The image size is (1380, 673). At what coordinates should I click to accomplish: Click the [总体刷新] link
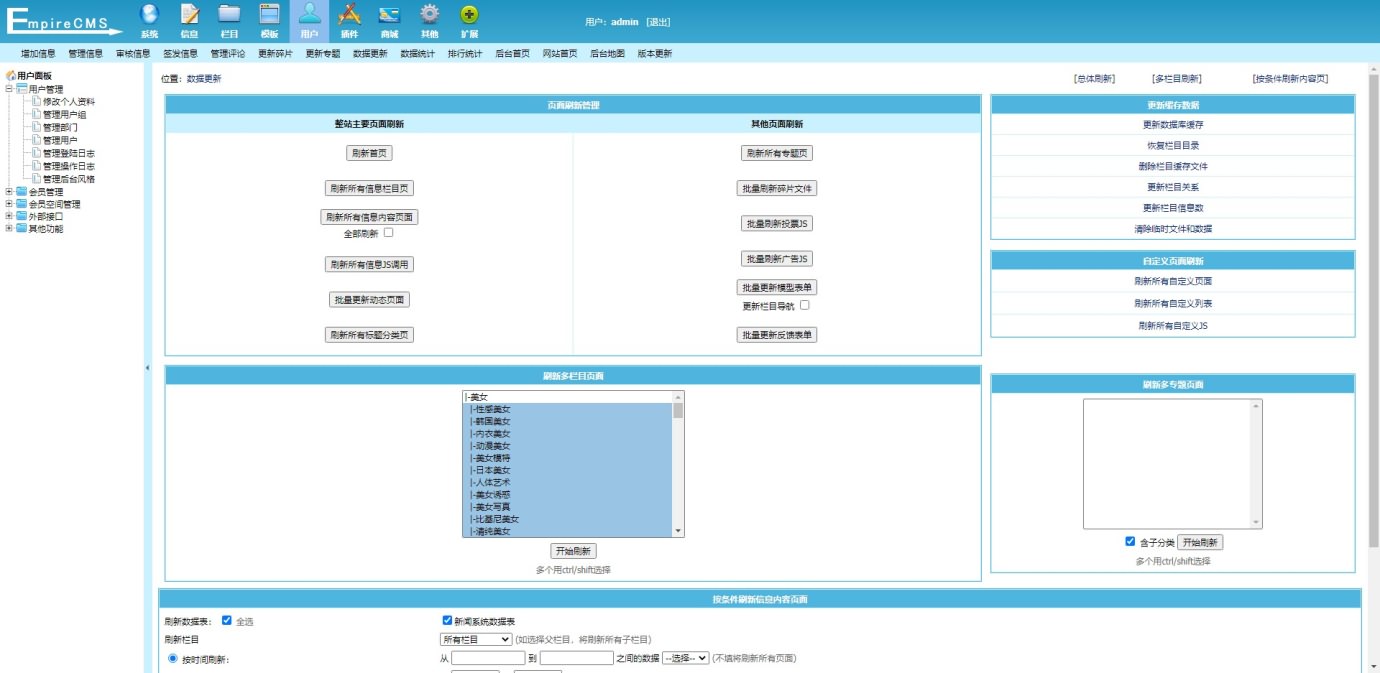coord(1094,78)
